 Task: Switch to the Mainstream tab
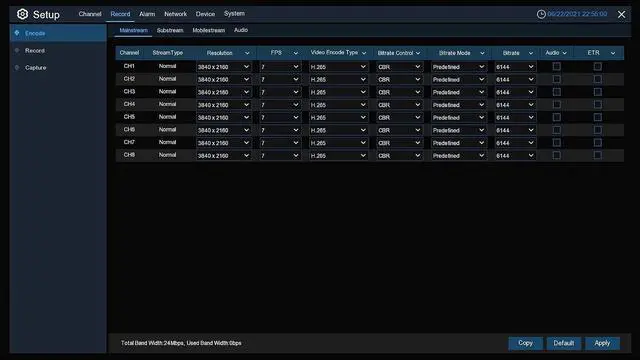click(133, 30)
